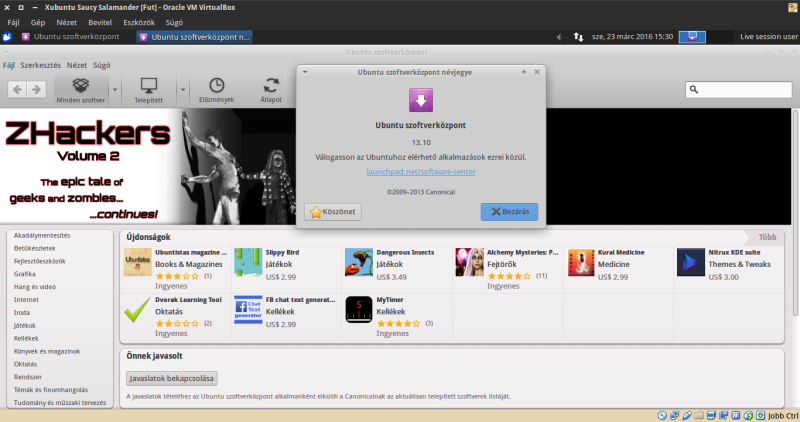The width and height of the screenshot is (800, 422).
Task: Open the Telepített installed software view
Action: point(148,90)
